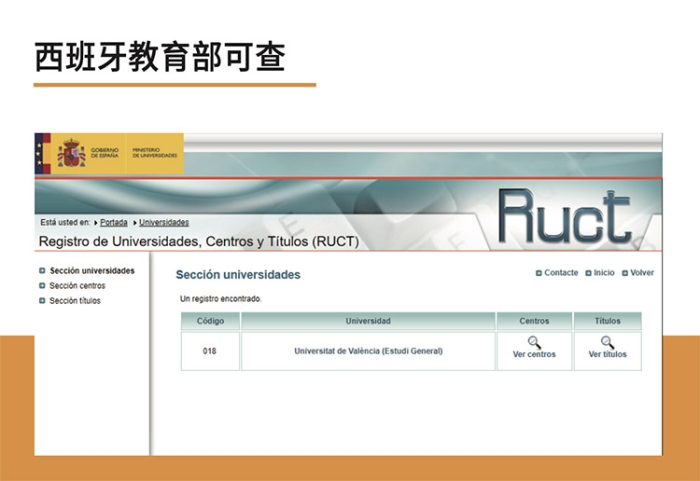This screenshot has height=481, width=700.
Task: Click the magnifier icon above Ver títulos
Action: coord(607,342)
